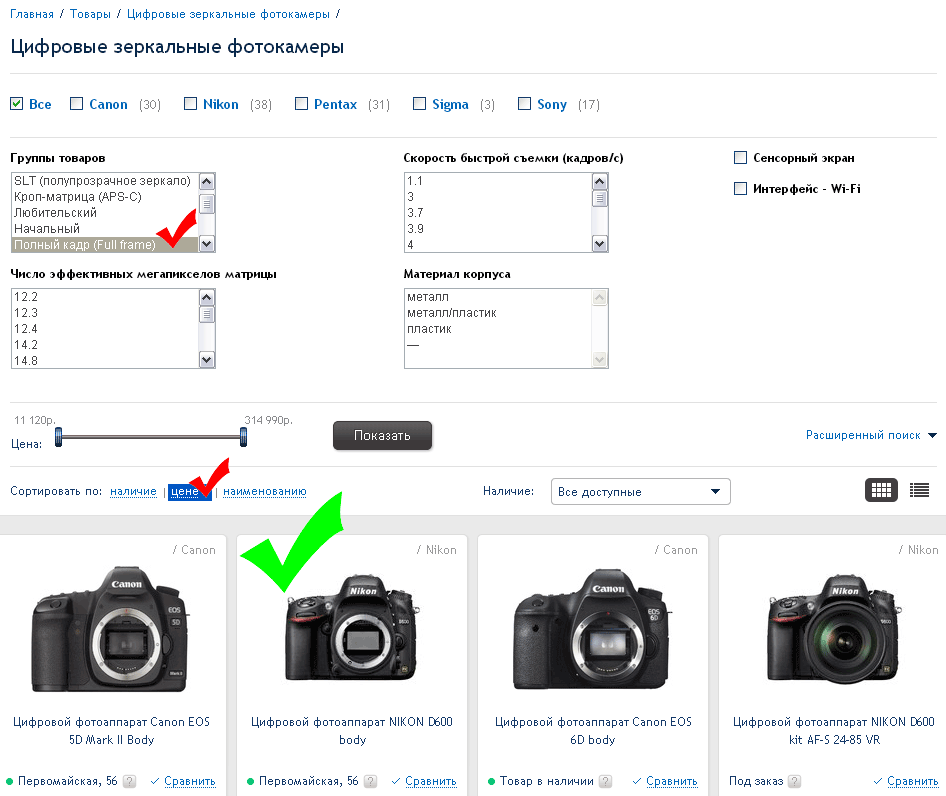Viewport: 946px width, 796px height.
Task: Enable Сенсорный экран option
Action: (x=740, y=158)
